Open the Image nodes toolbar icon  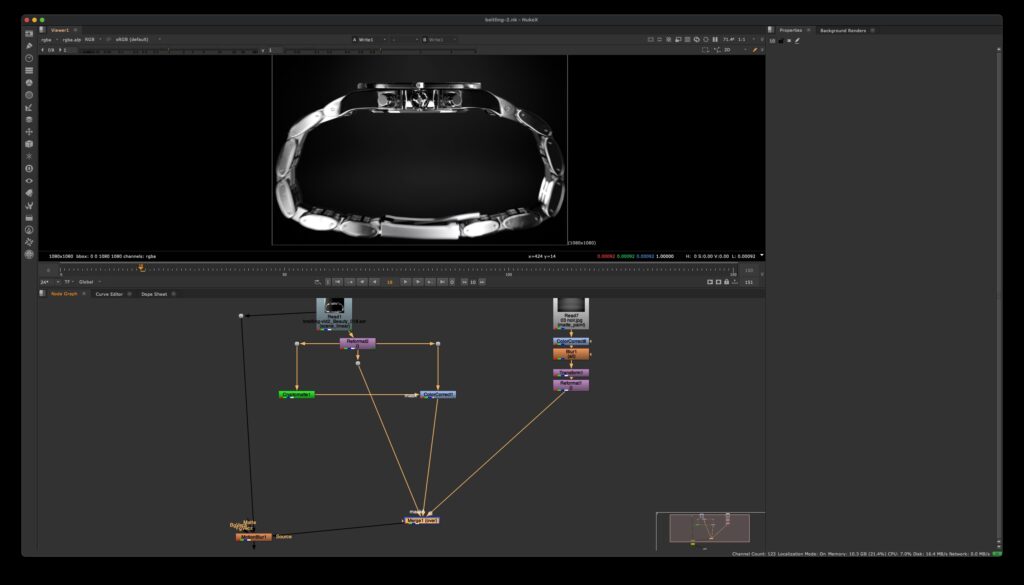point(29,34)
